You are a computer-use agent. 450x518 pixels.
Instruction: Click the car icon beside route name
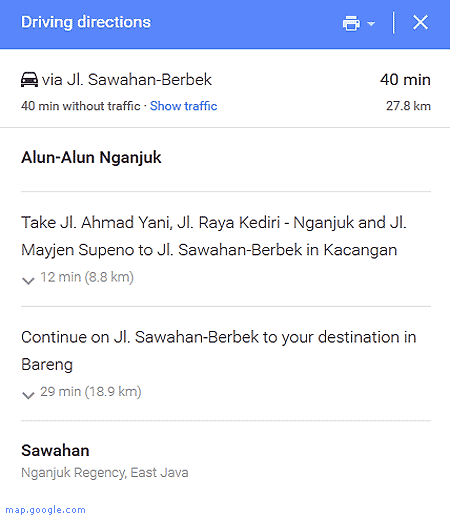click(29, 80)
